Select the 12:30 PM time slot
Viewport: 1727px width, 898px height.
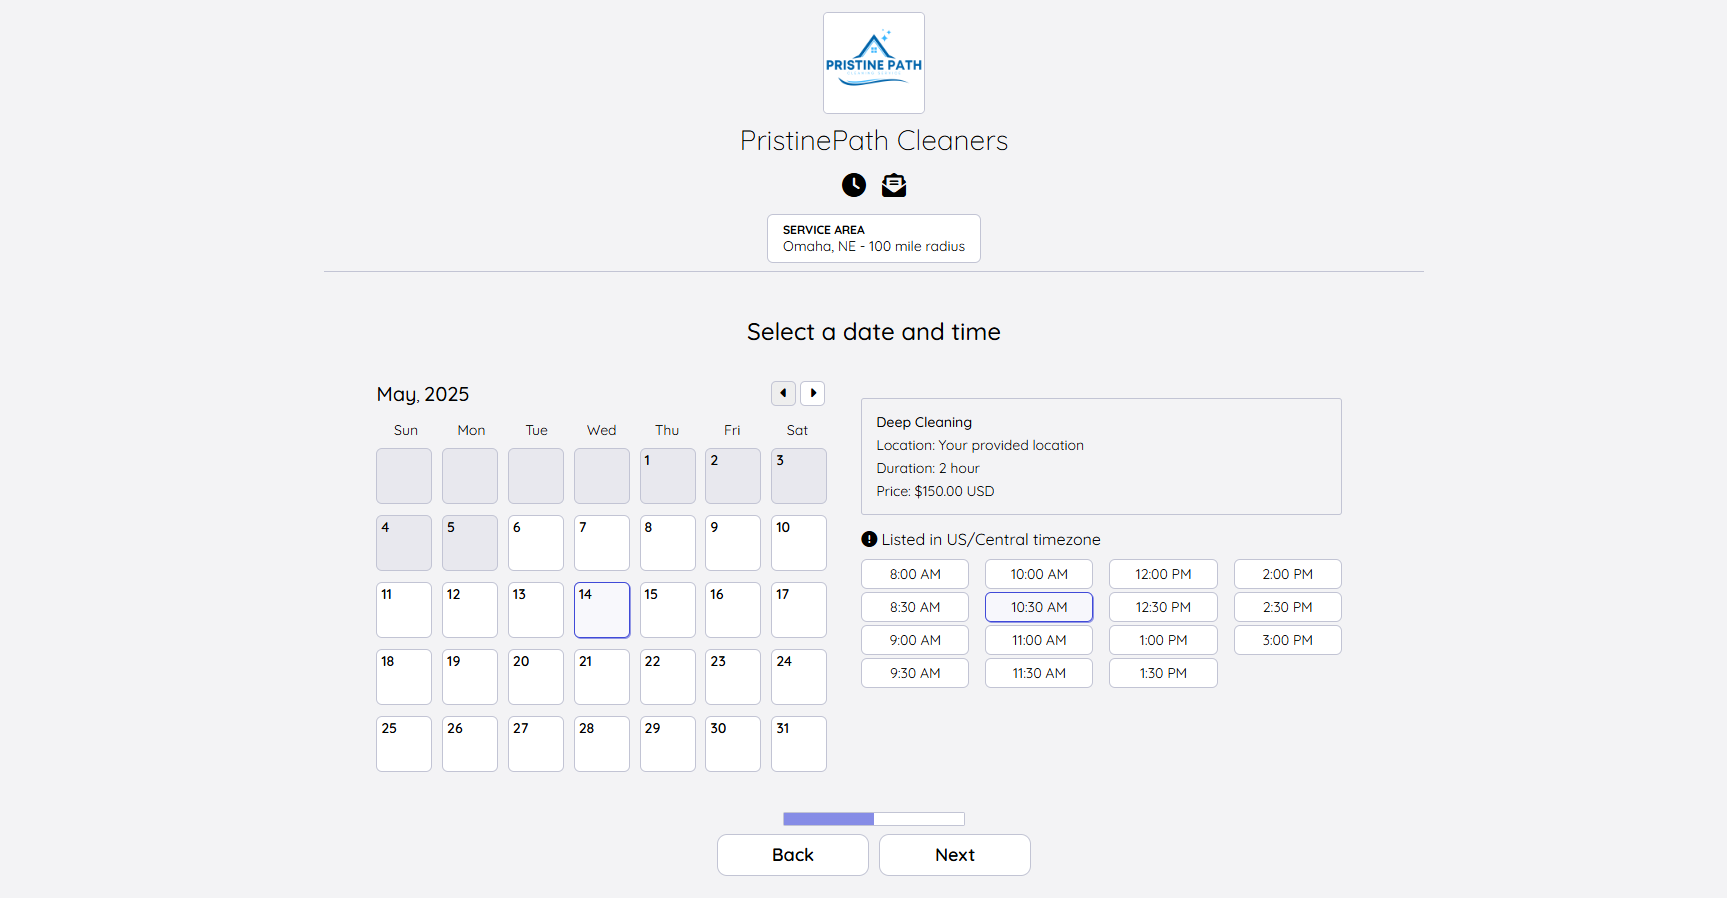pyautogui.click(x=1163, y=607)
